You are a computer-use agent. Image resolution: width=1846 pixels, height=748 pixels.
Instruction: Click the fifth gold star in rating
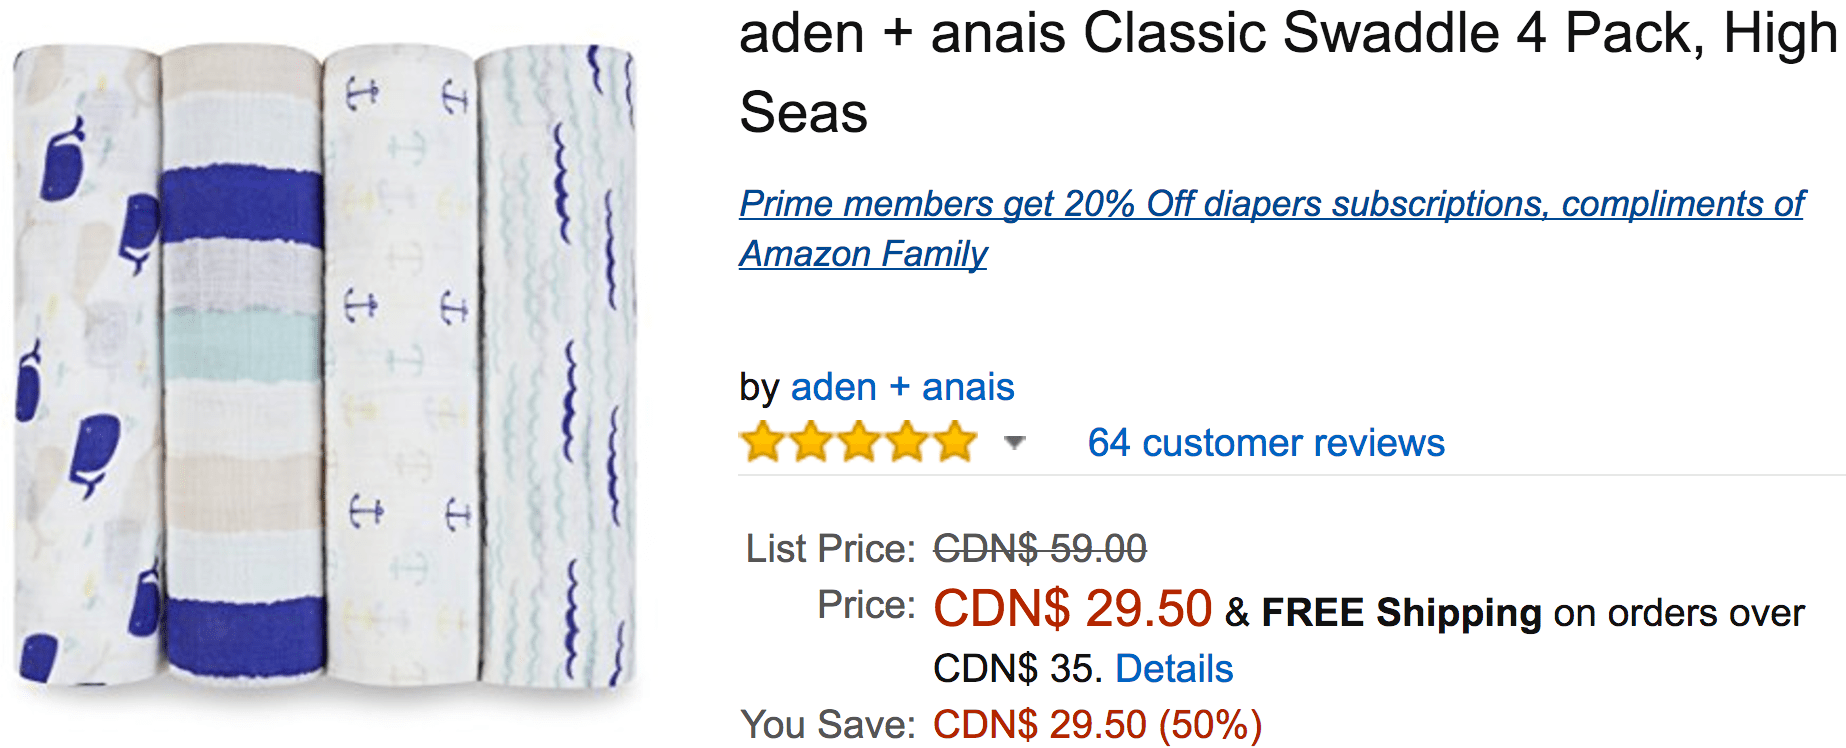coord(955,442)
